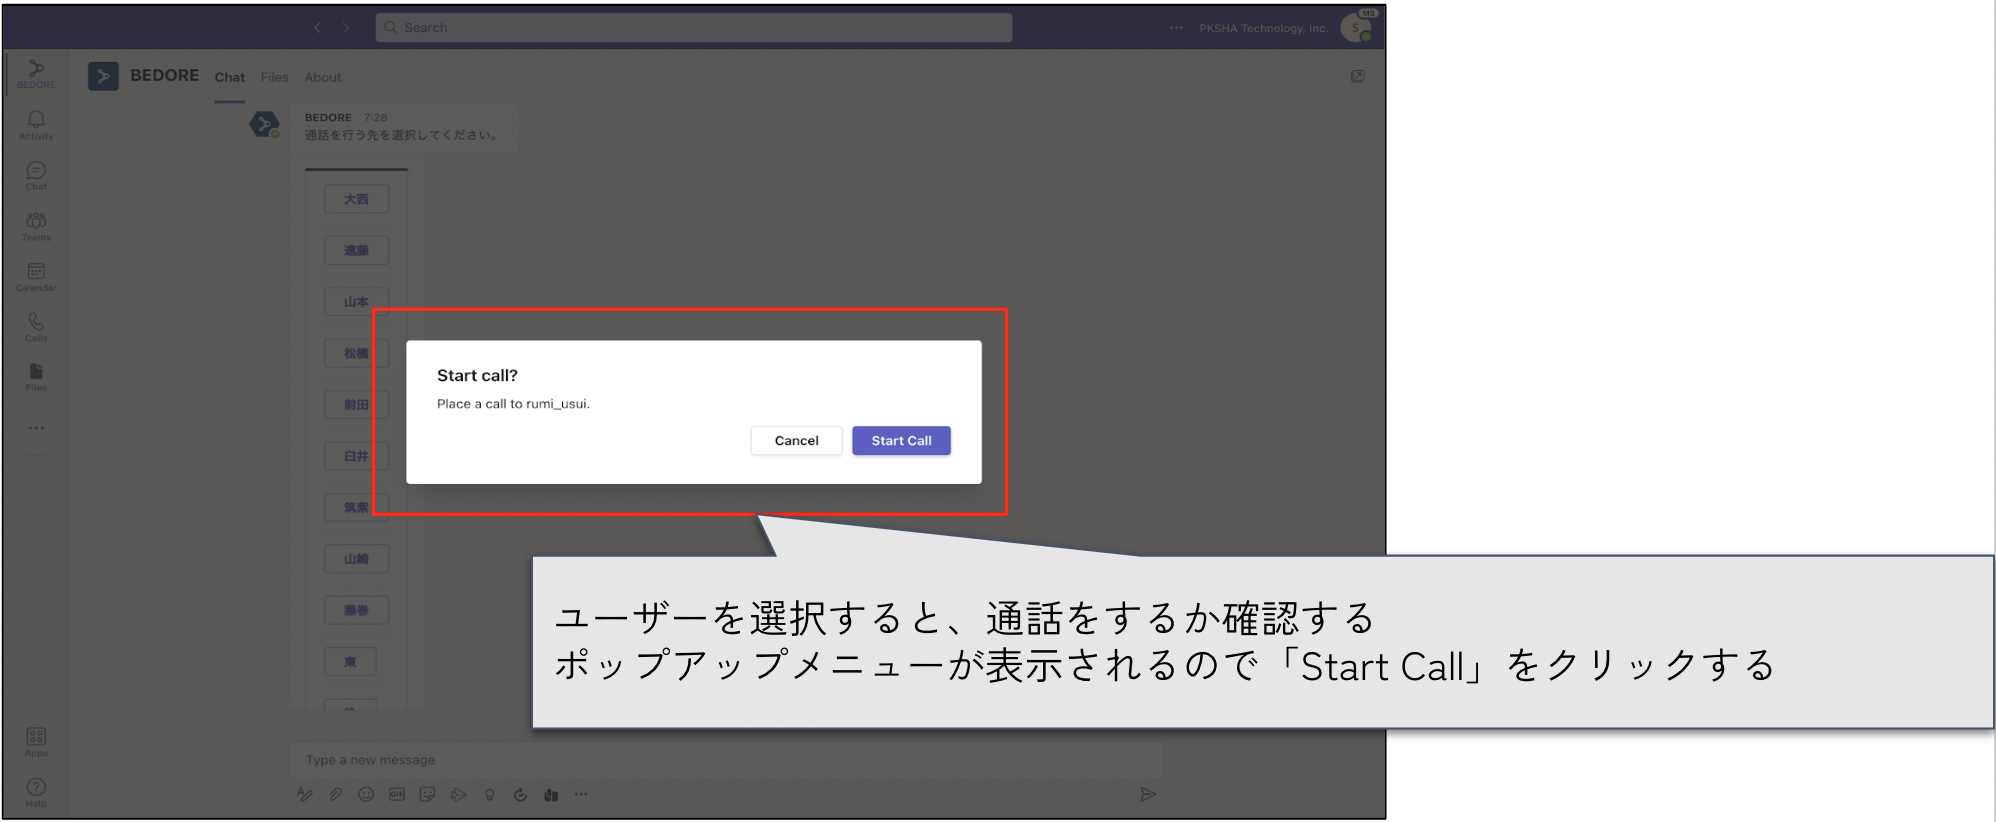The height and width of the screenshot is (822, 1996).
Task: Open settings and more ellipsis in title bar
Action: 1176,28
